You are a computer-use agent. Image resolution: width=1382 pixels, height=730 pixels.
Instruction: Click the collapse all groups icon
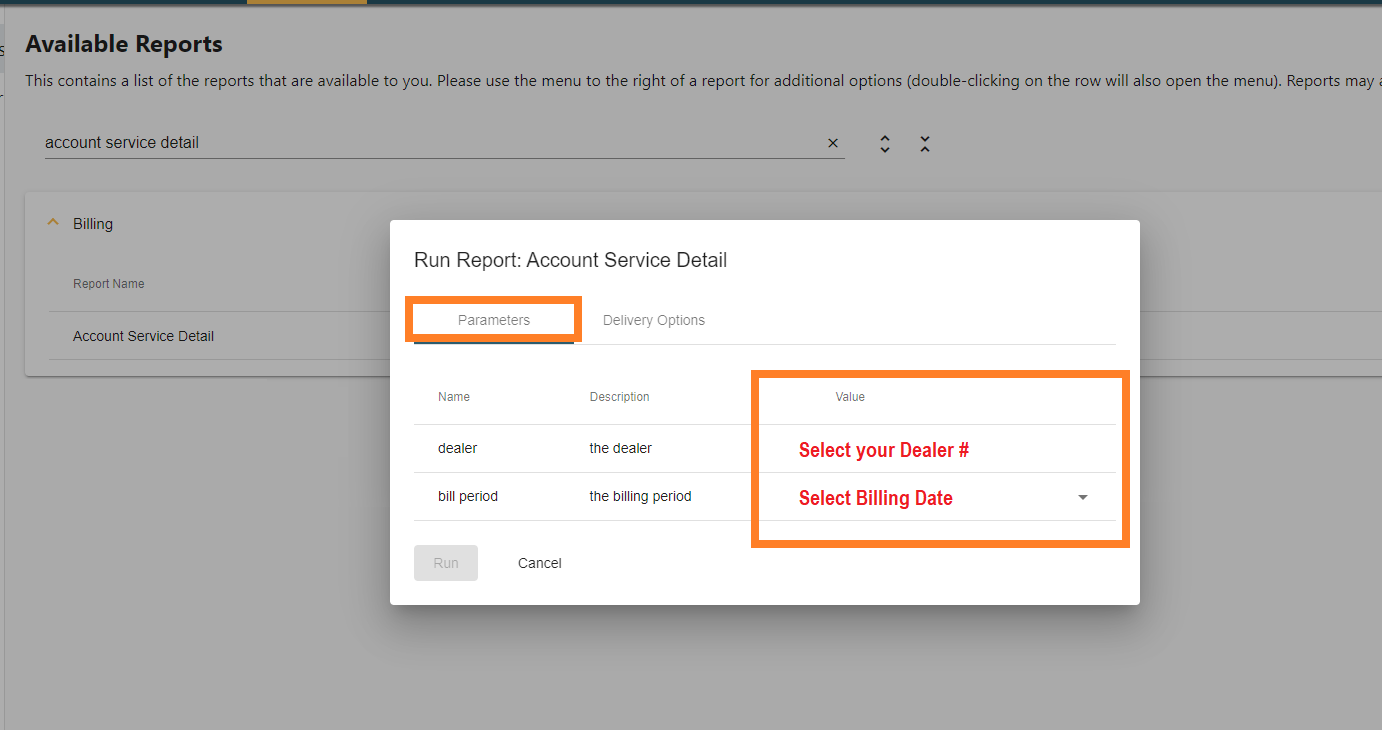pos(925,144)
